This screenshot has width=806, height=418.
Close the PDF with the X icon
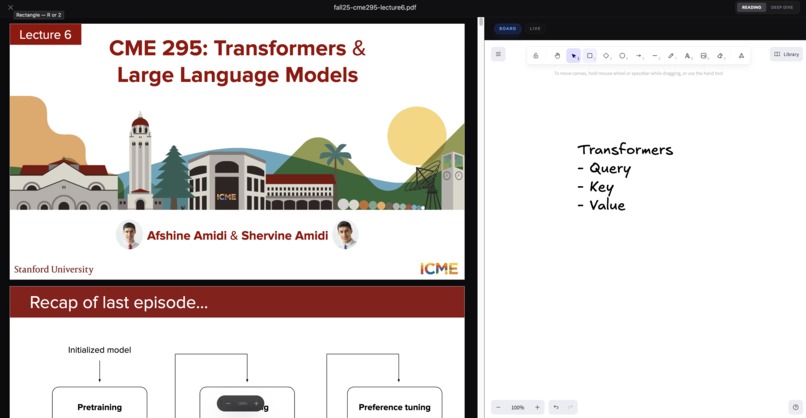pyautogui.click(x=10, y=7)
